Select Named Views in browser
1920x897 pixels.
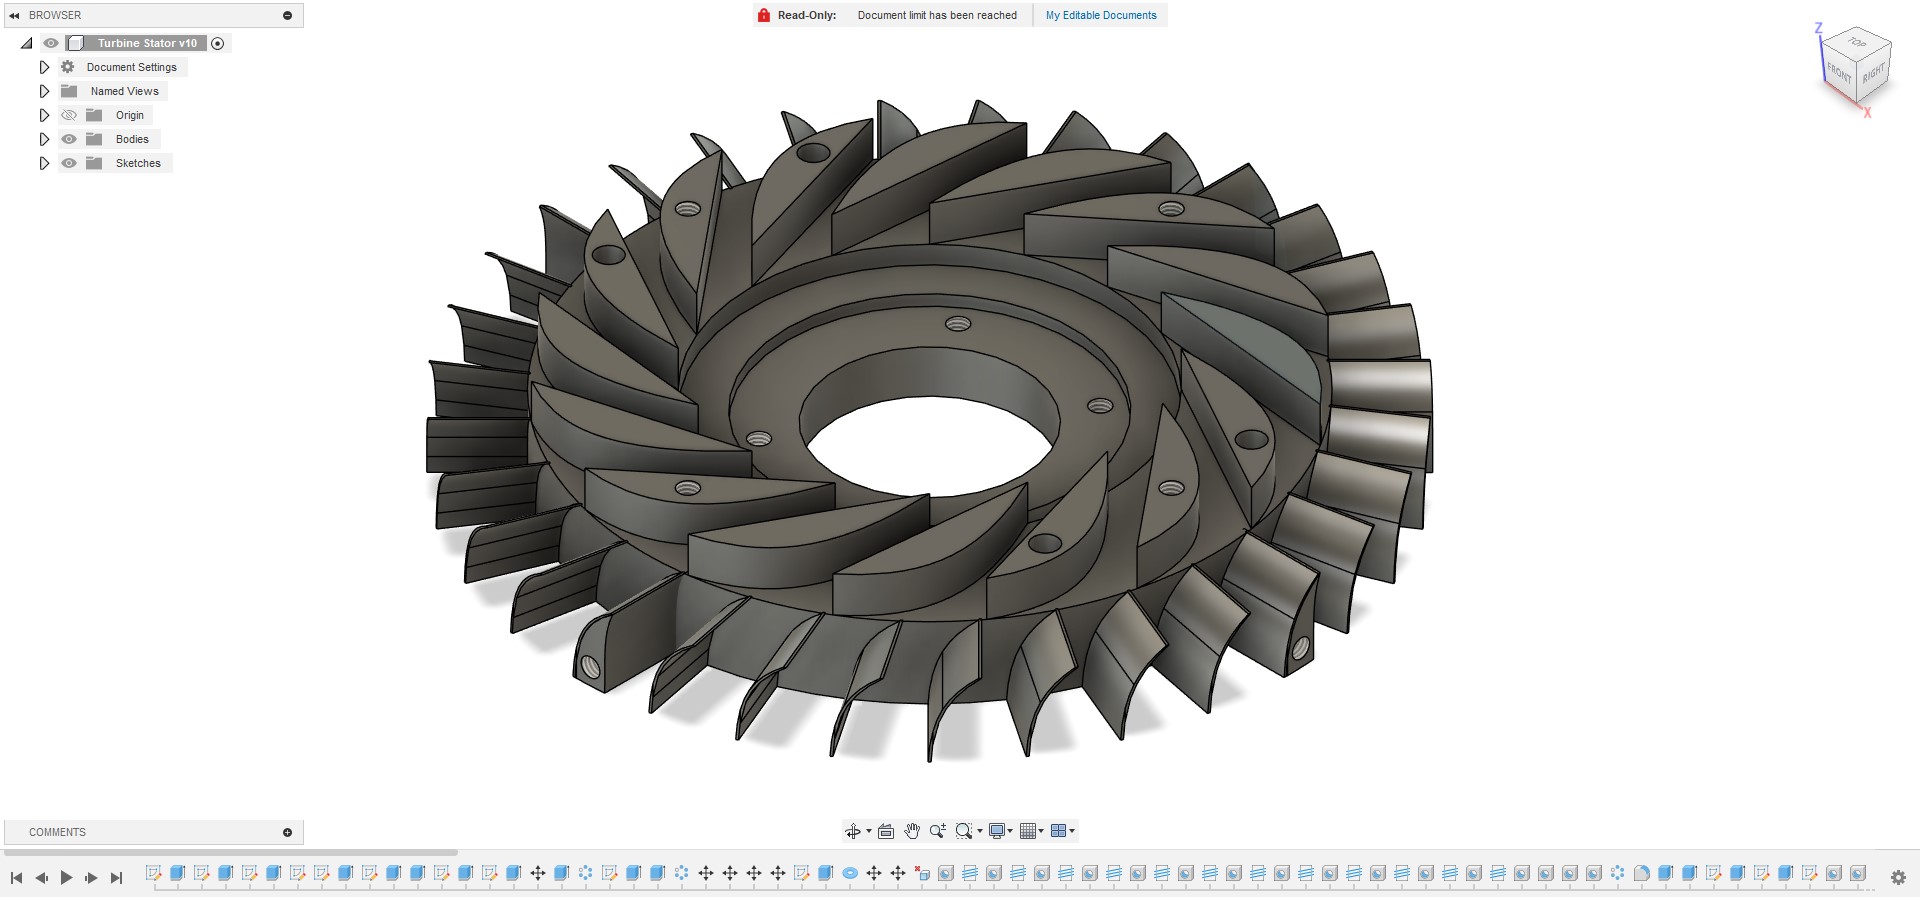[x=124, y=91]
